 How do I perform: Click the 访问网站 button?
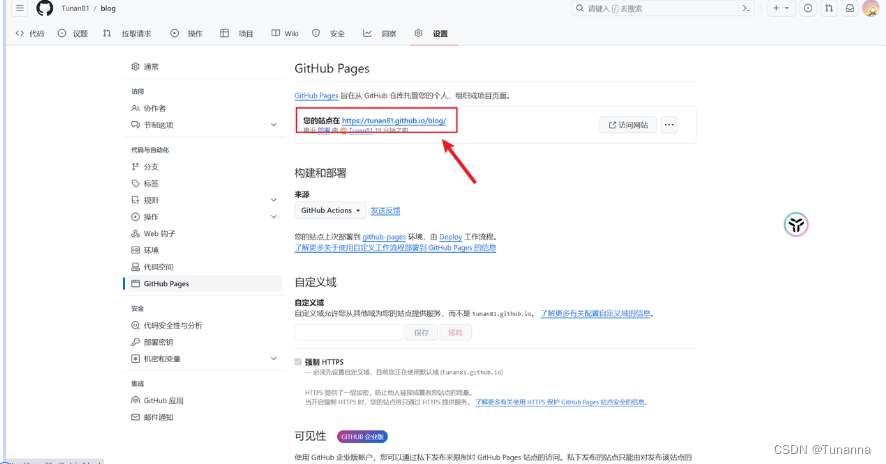pos(628,125)
